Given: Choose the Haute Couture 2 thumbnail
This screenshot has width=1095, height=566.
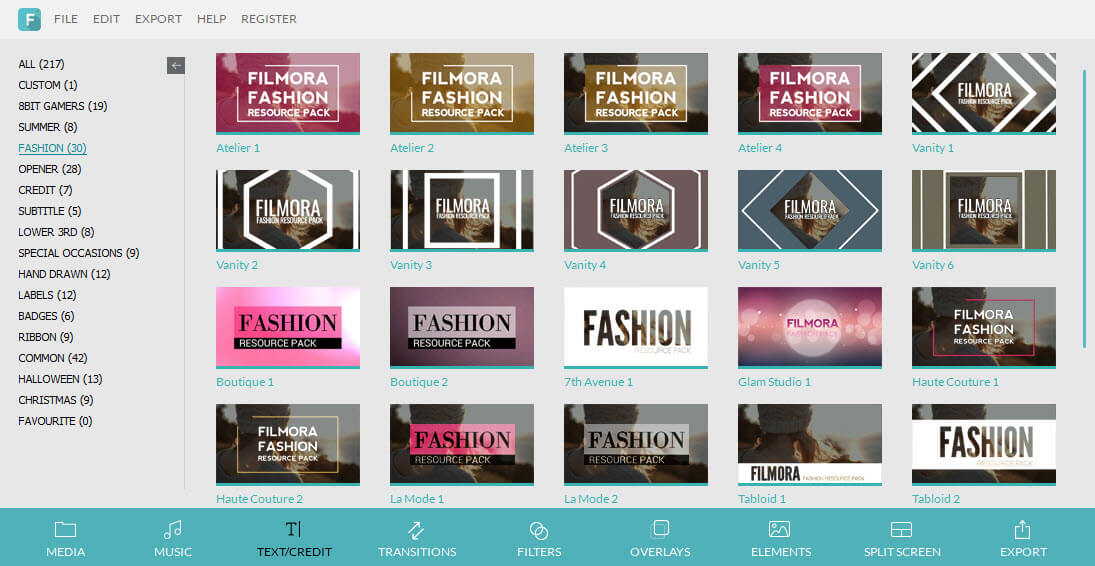Looking at the screenshot, I should point(288,444).
